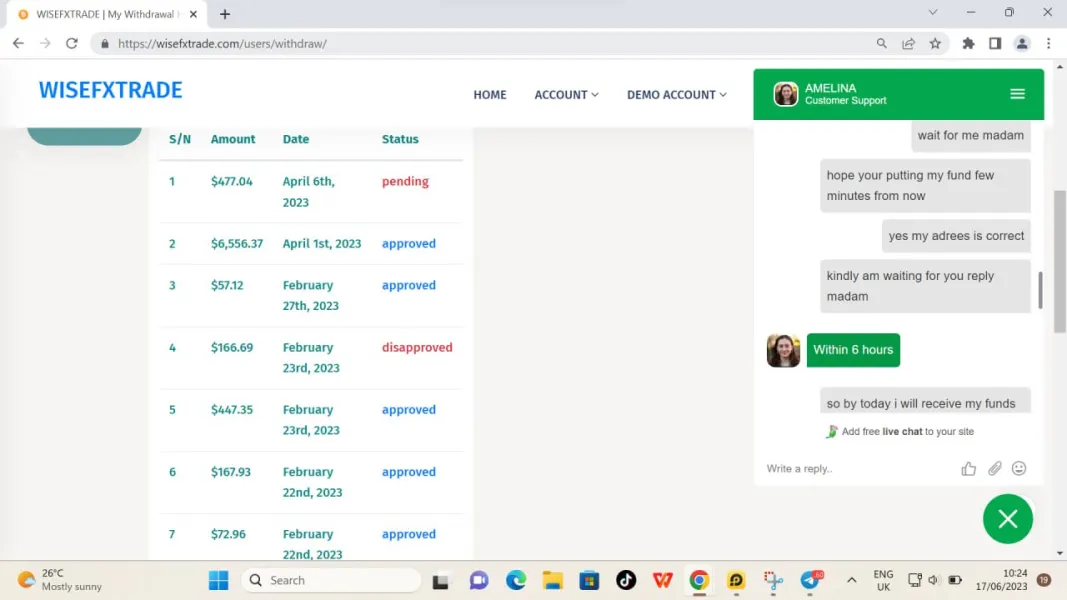Show hidden system tray icons
The image size is (1067, 600).
[x=851, y=580]
